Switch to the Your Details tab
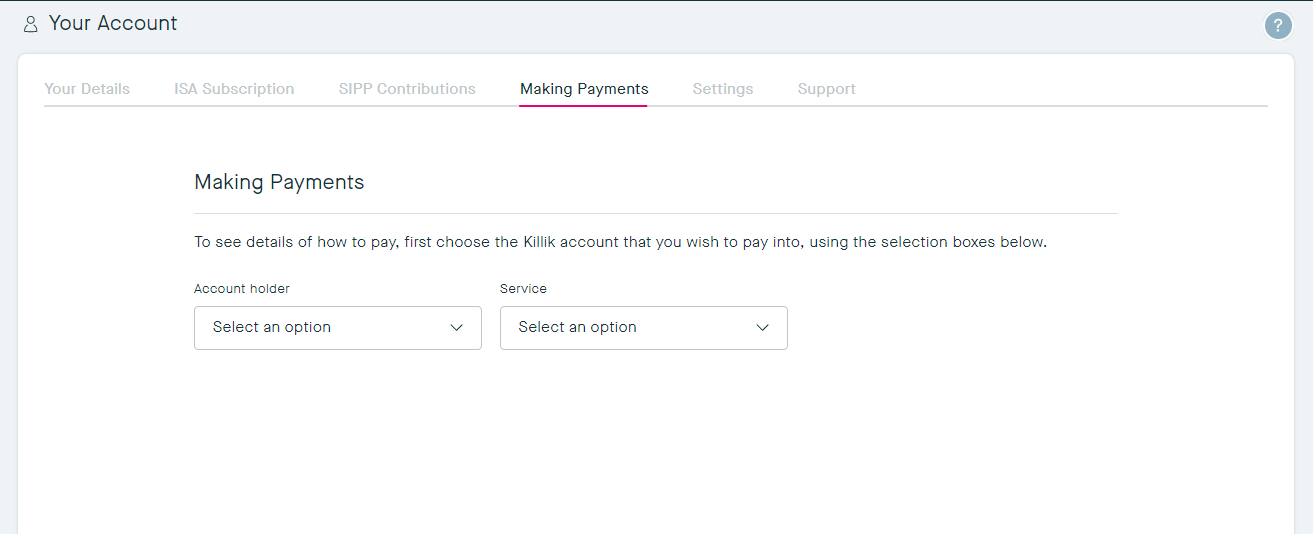 87,89
